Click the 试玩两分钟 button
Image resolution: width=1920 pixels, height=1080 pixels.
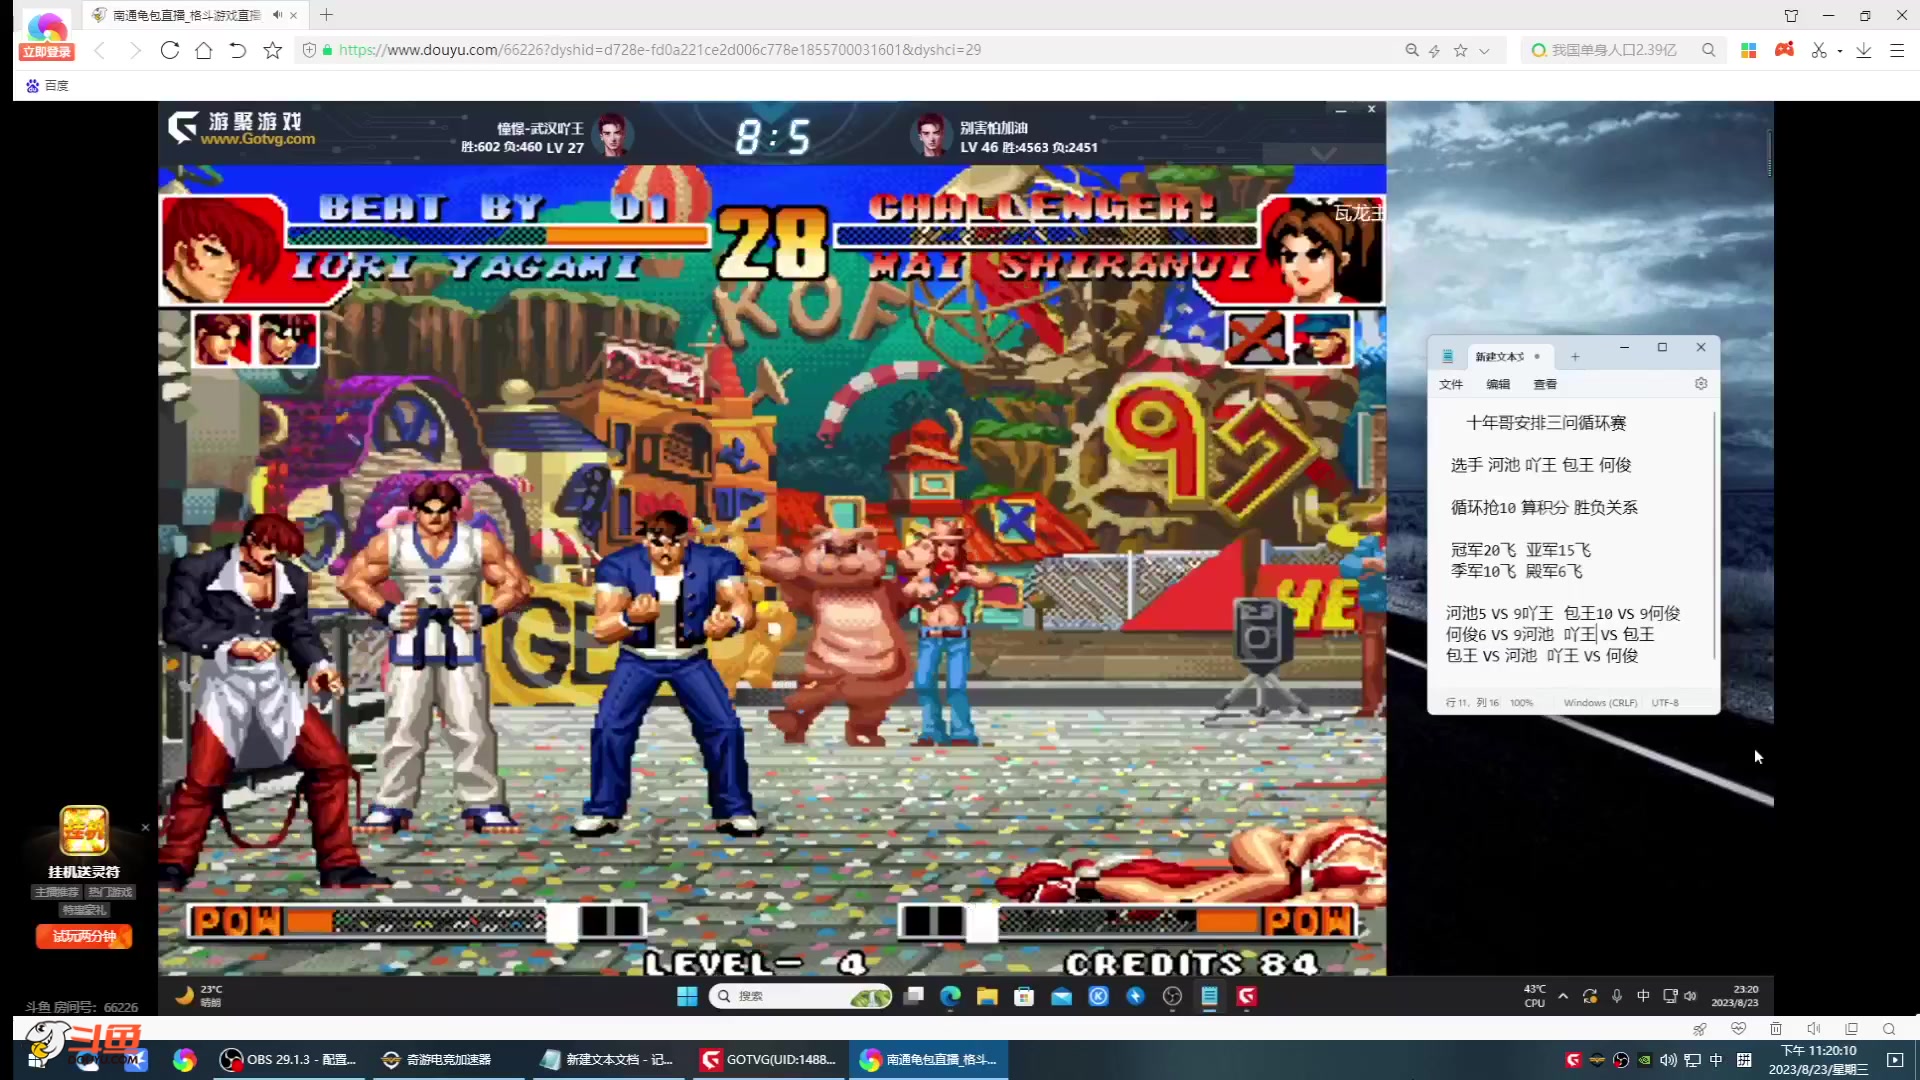pos(84,937)
